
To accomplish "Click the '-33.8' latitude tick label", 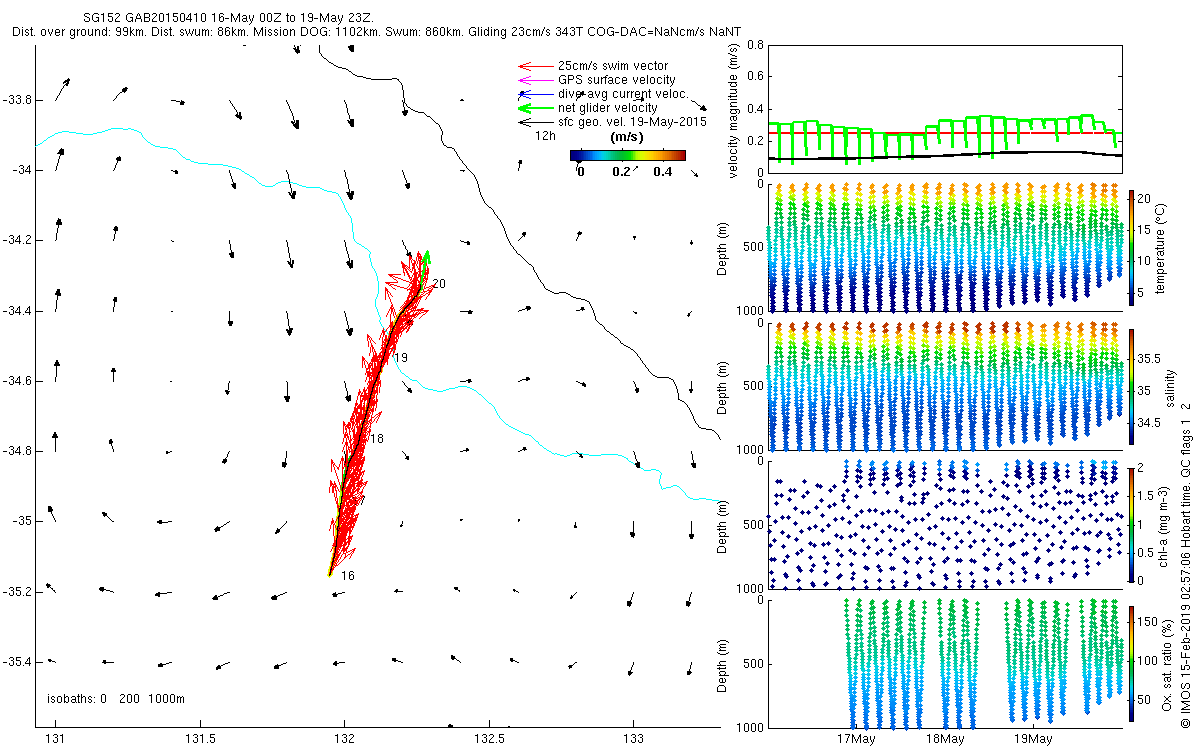I will click(x=16, y=100).
